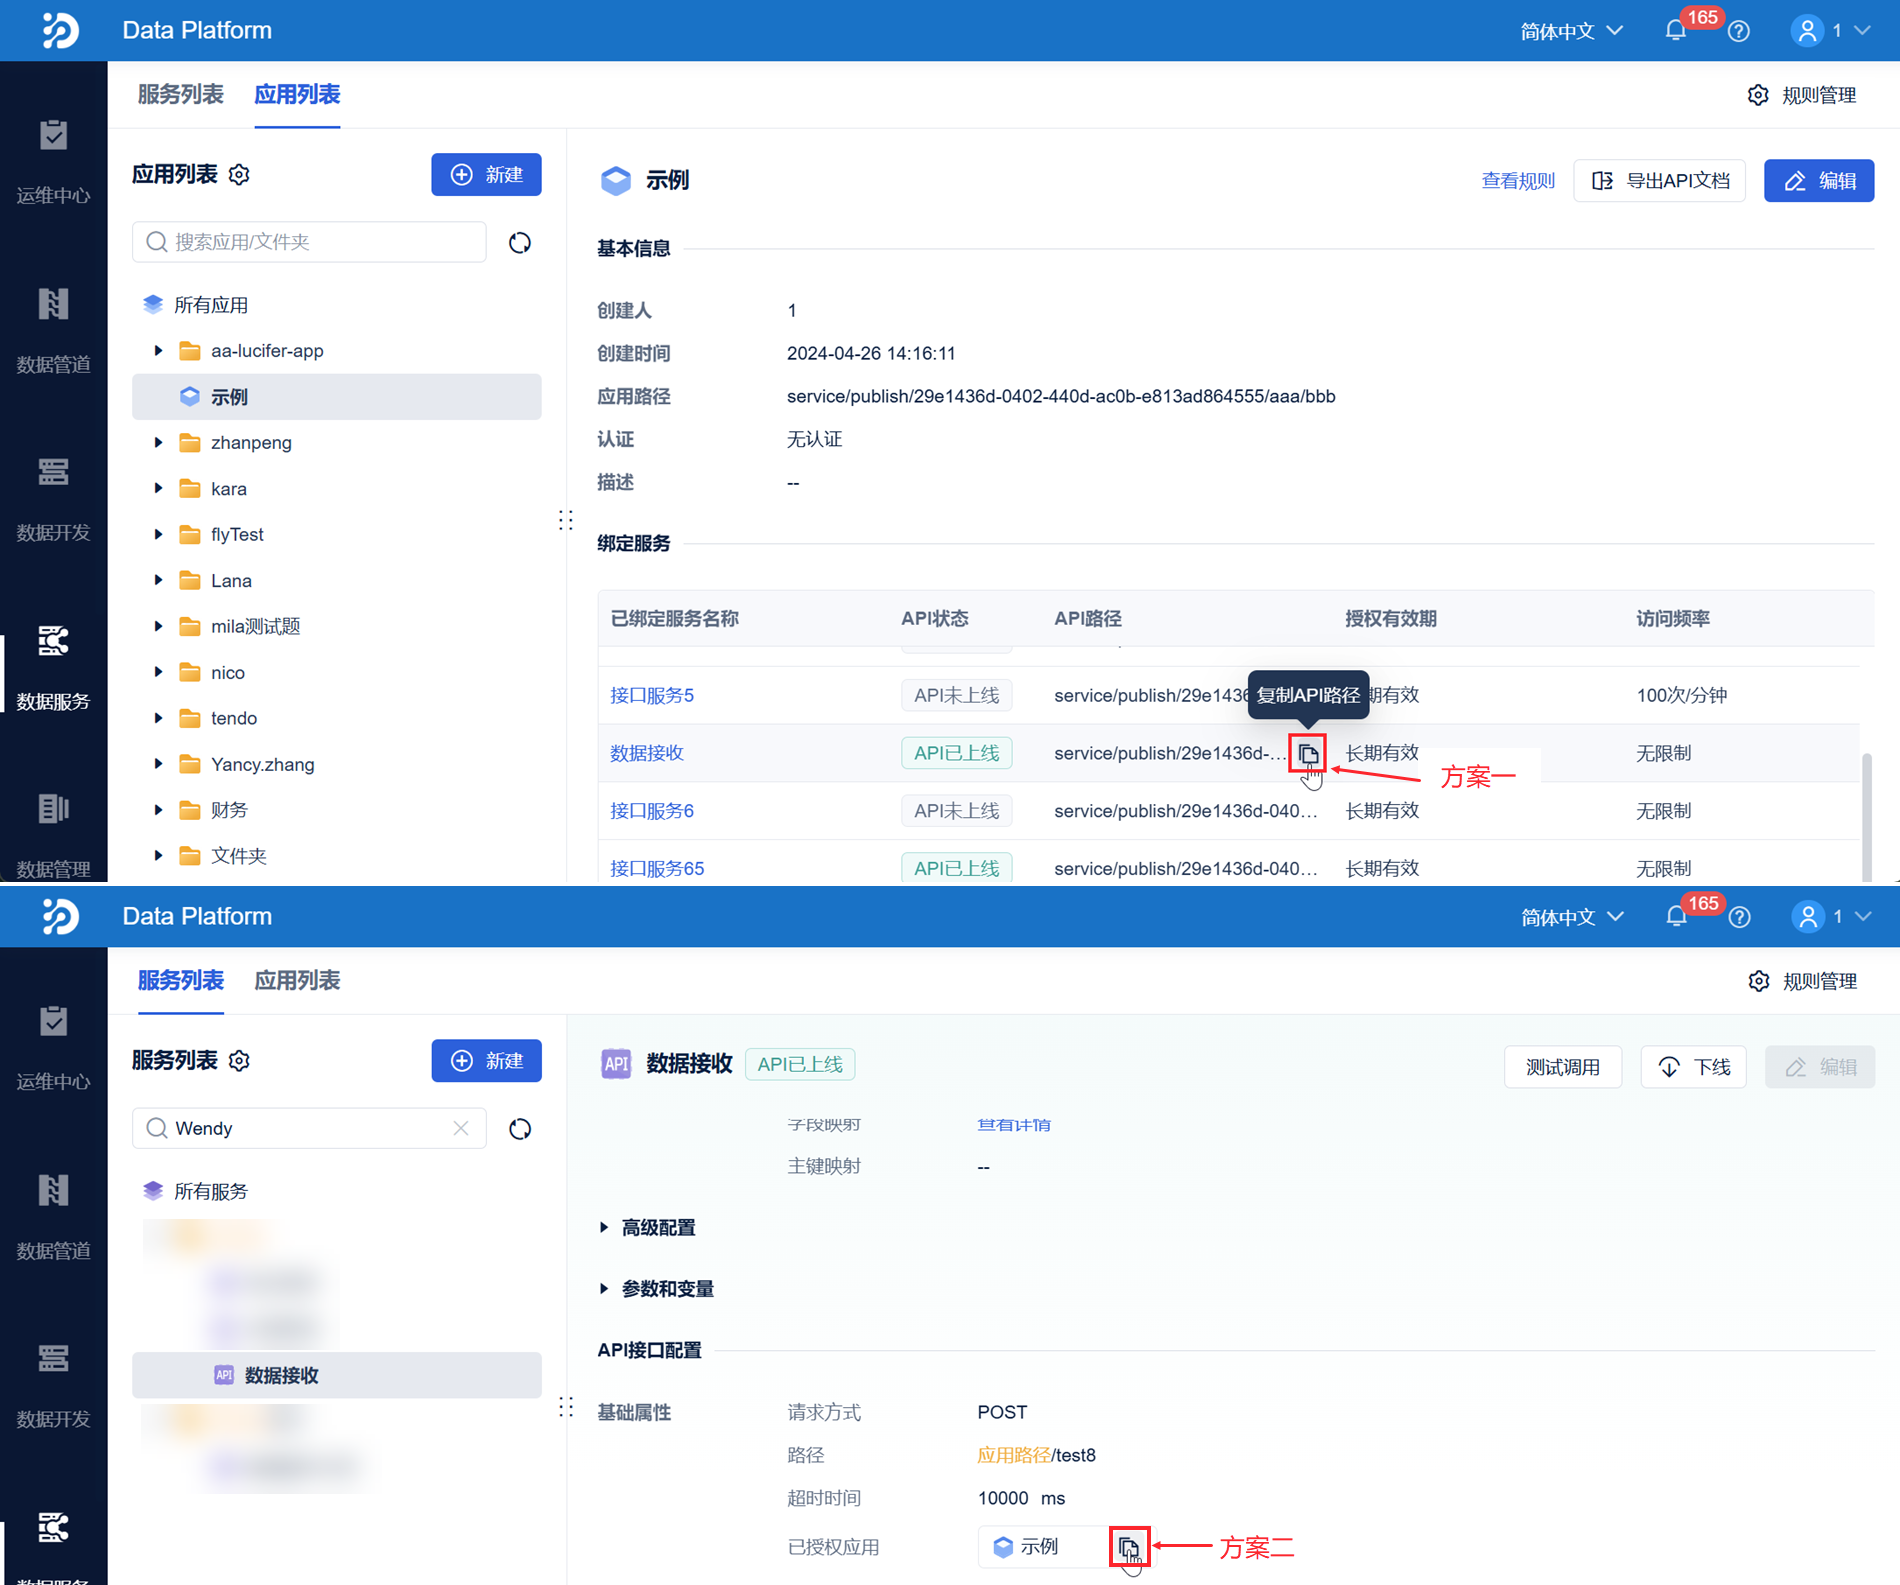The image size is (1900, 1585).
Task: Open the 应用列表 settings gear
Action: pyautogui.click(x=238, y=173)
